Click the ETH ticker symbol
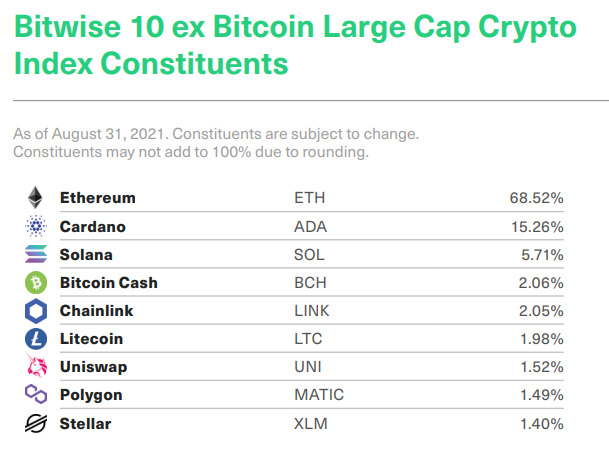Image resolution: width=609 pixels, height=465 pixels. [x=309, y=198]
